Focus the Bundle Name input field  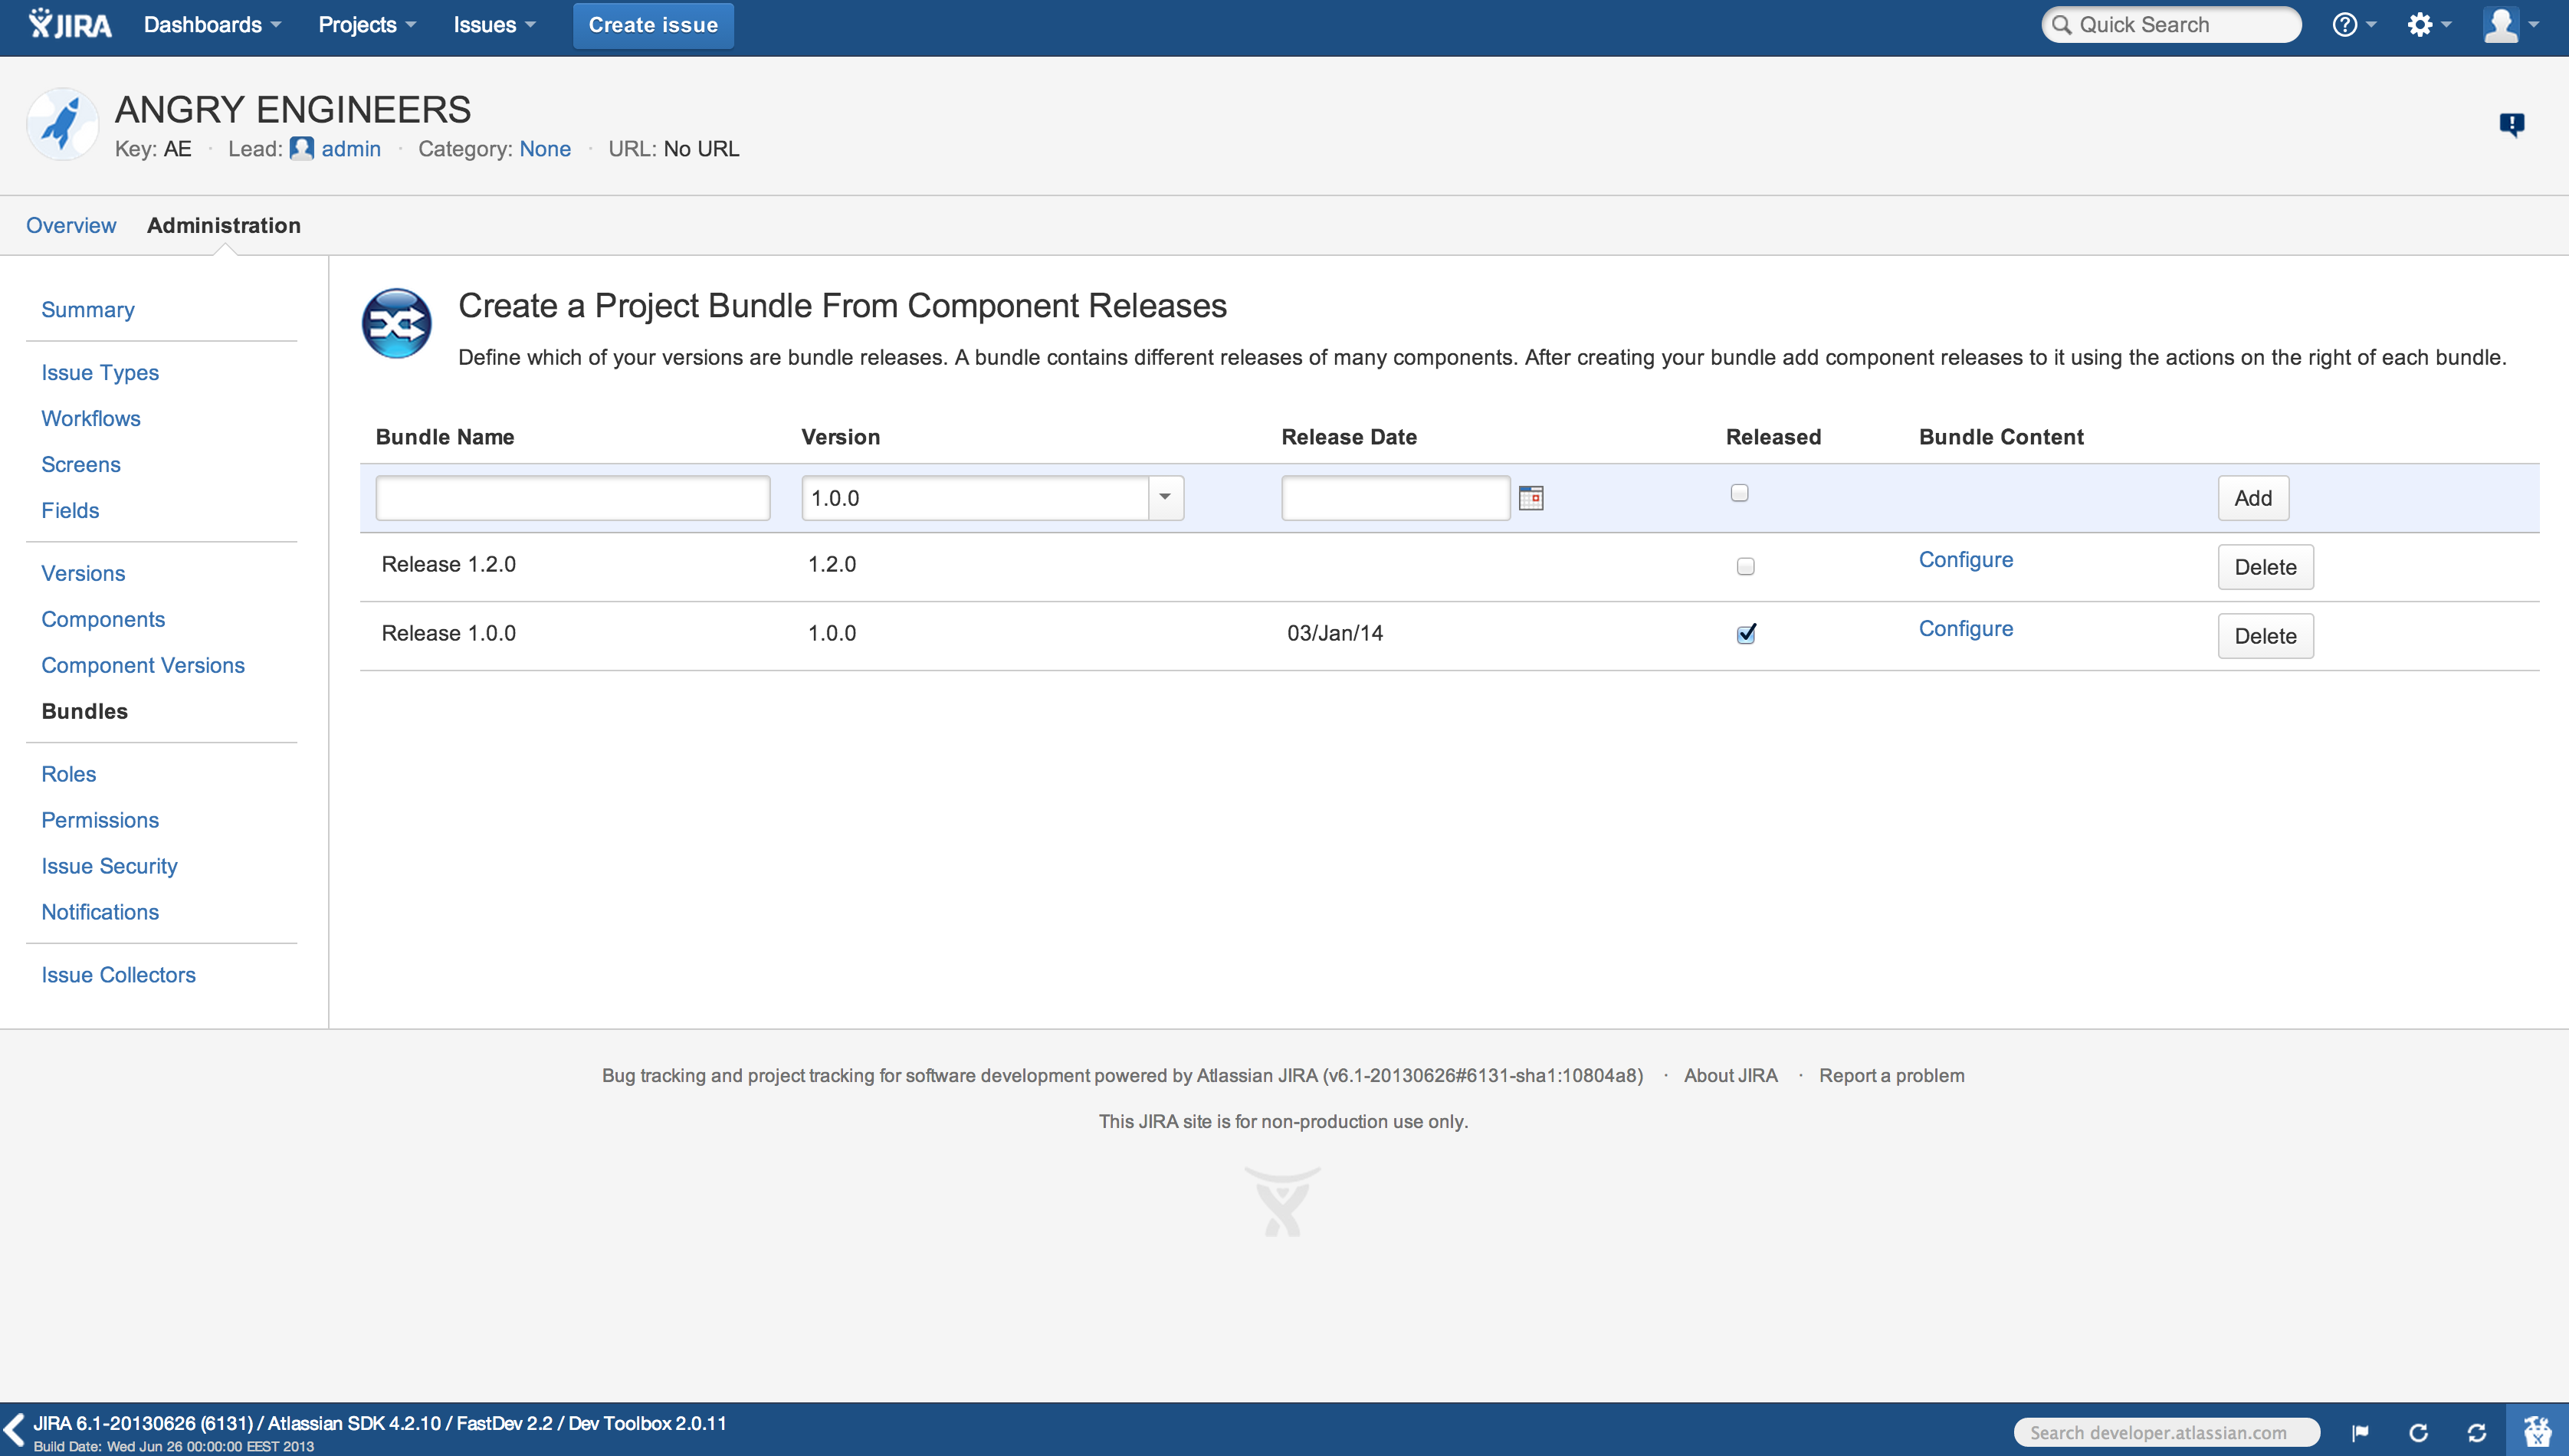coord(573,498)
